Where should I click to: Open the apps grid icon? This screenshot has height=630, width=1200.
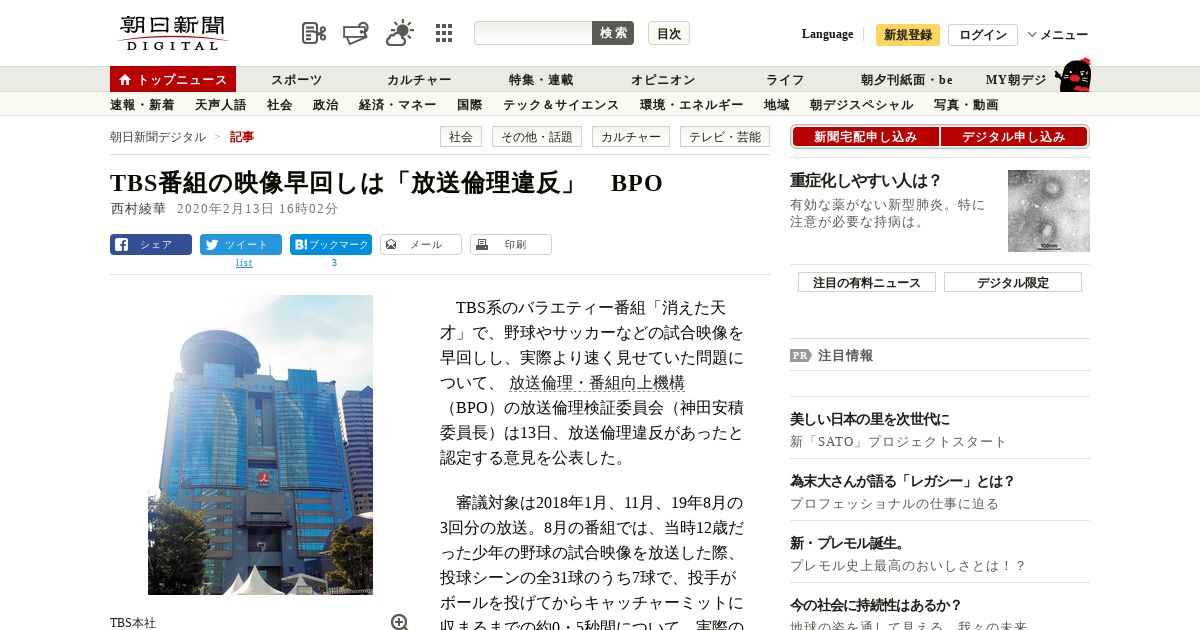444,33
